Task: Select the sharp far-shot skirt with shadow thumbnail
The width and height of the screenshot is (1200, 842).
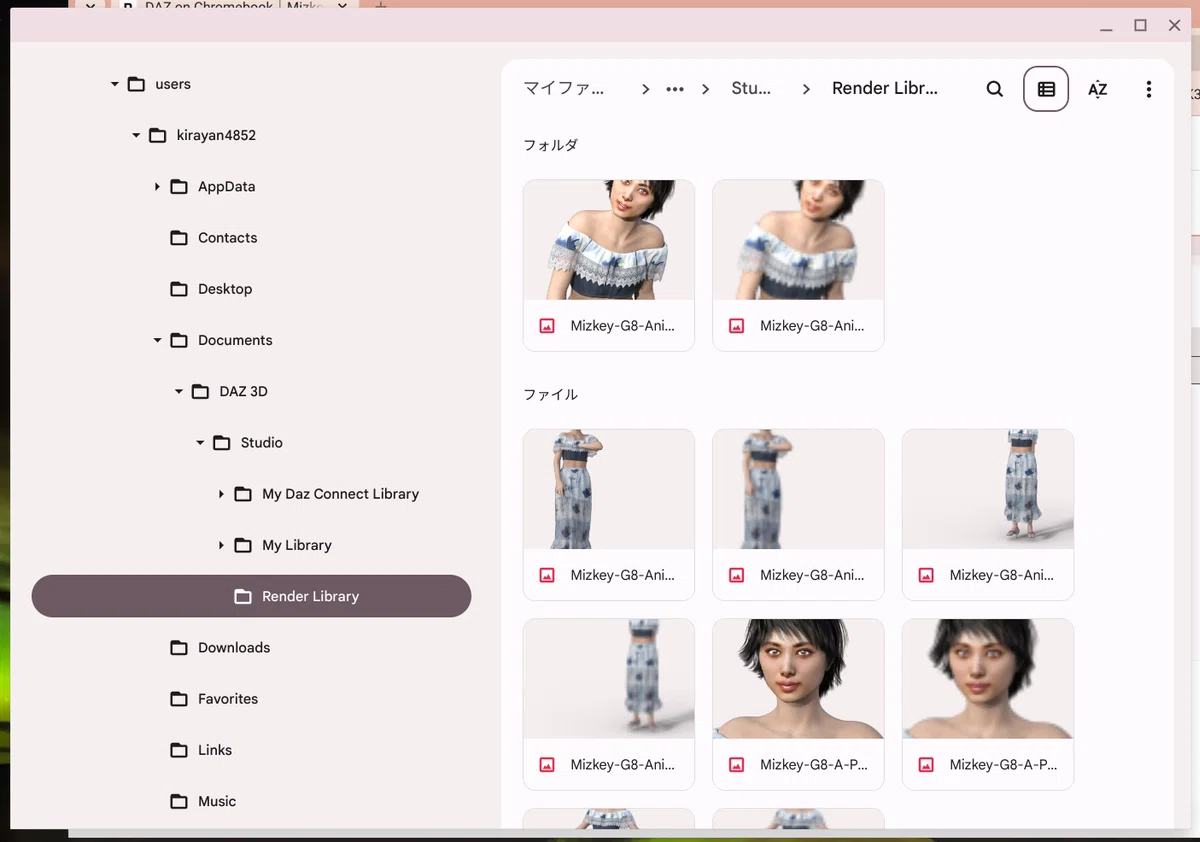Action: [x=988, y=489]
